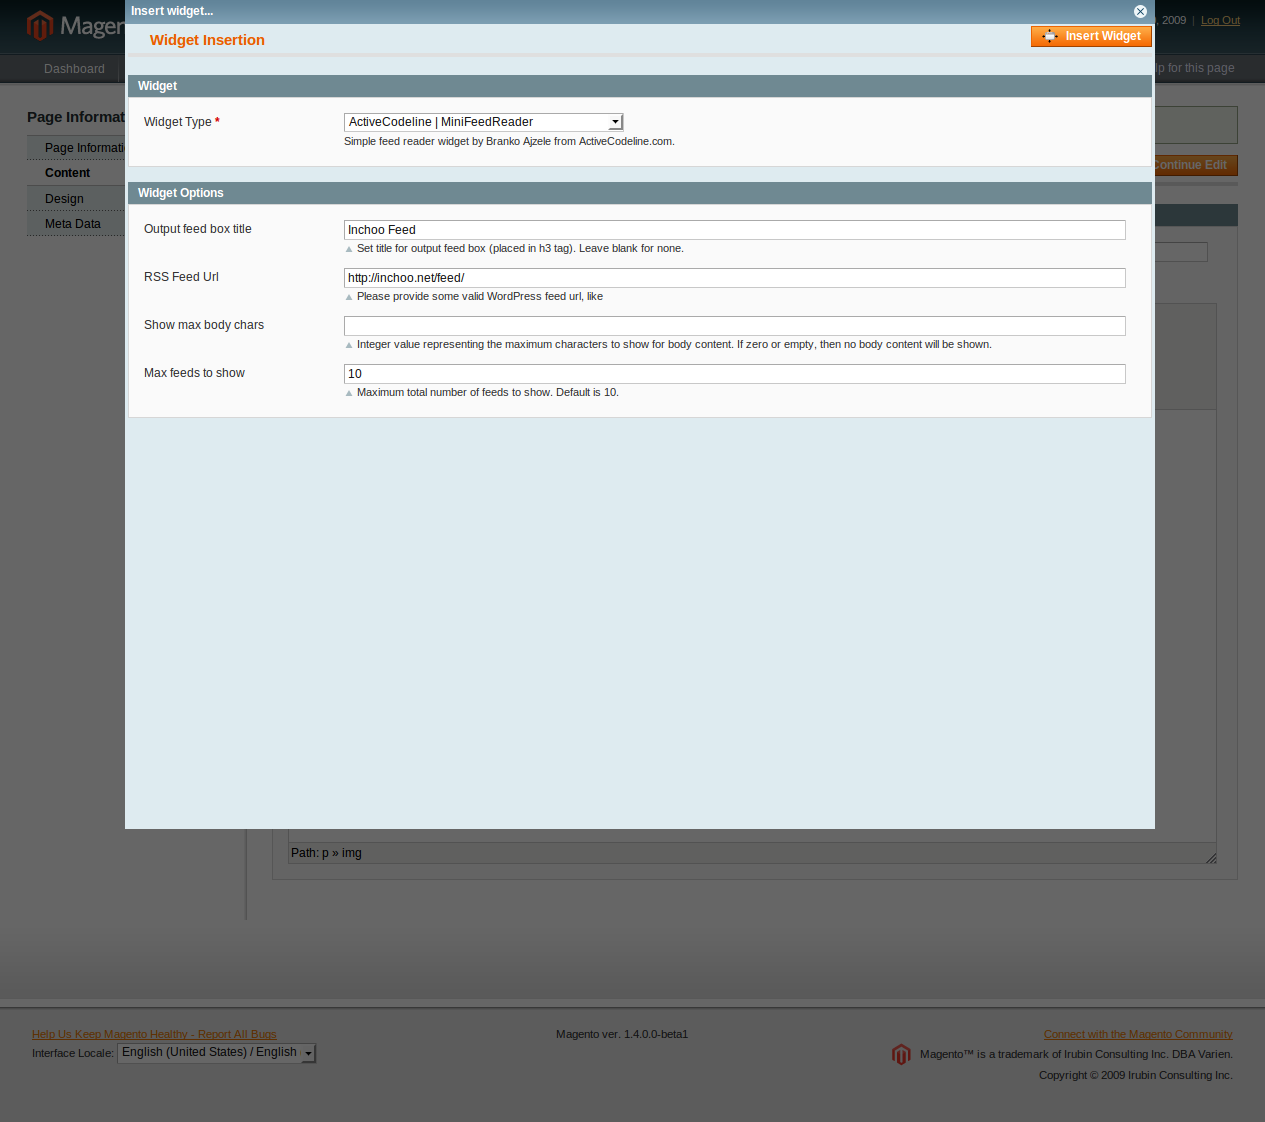The height and width of the screenshot is (1122, 1265).
Task: Open the Report All Bugs link
Action: 154,1034
